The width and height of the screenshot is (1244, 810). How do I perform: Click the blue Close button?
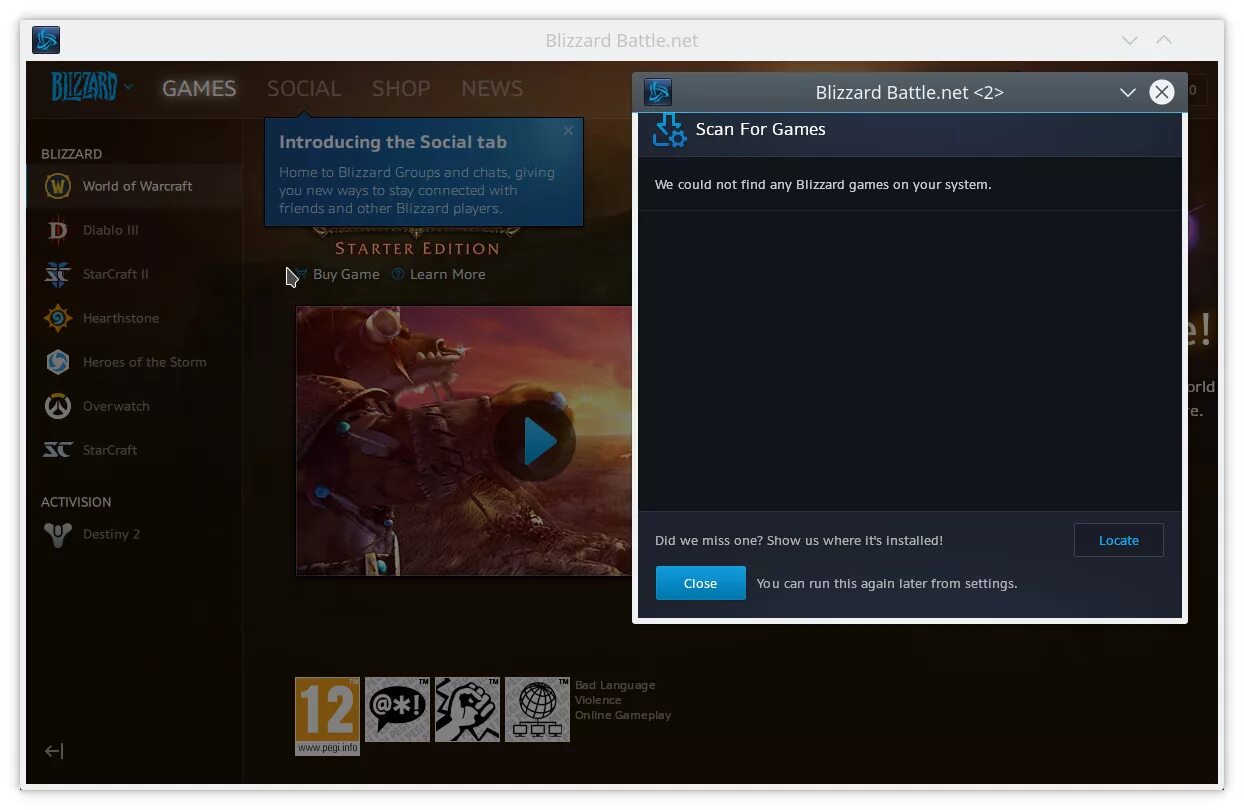701,583
